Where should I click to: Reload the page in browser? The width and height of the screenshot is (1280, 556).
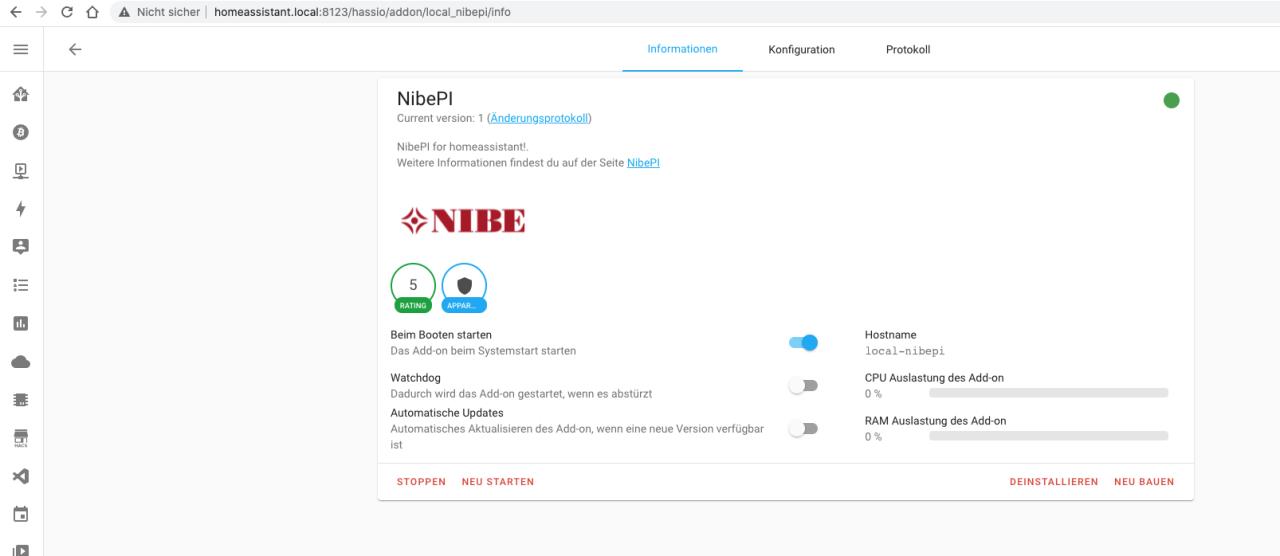pyautogui.click(x=66, y=12)
